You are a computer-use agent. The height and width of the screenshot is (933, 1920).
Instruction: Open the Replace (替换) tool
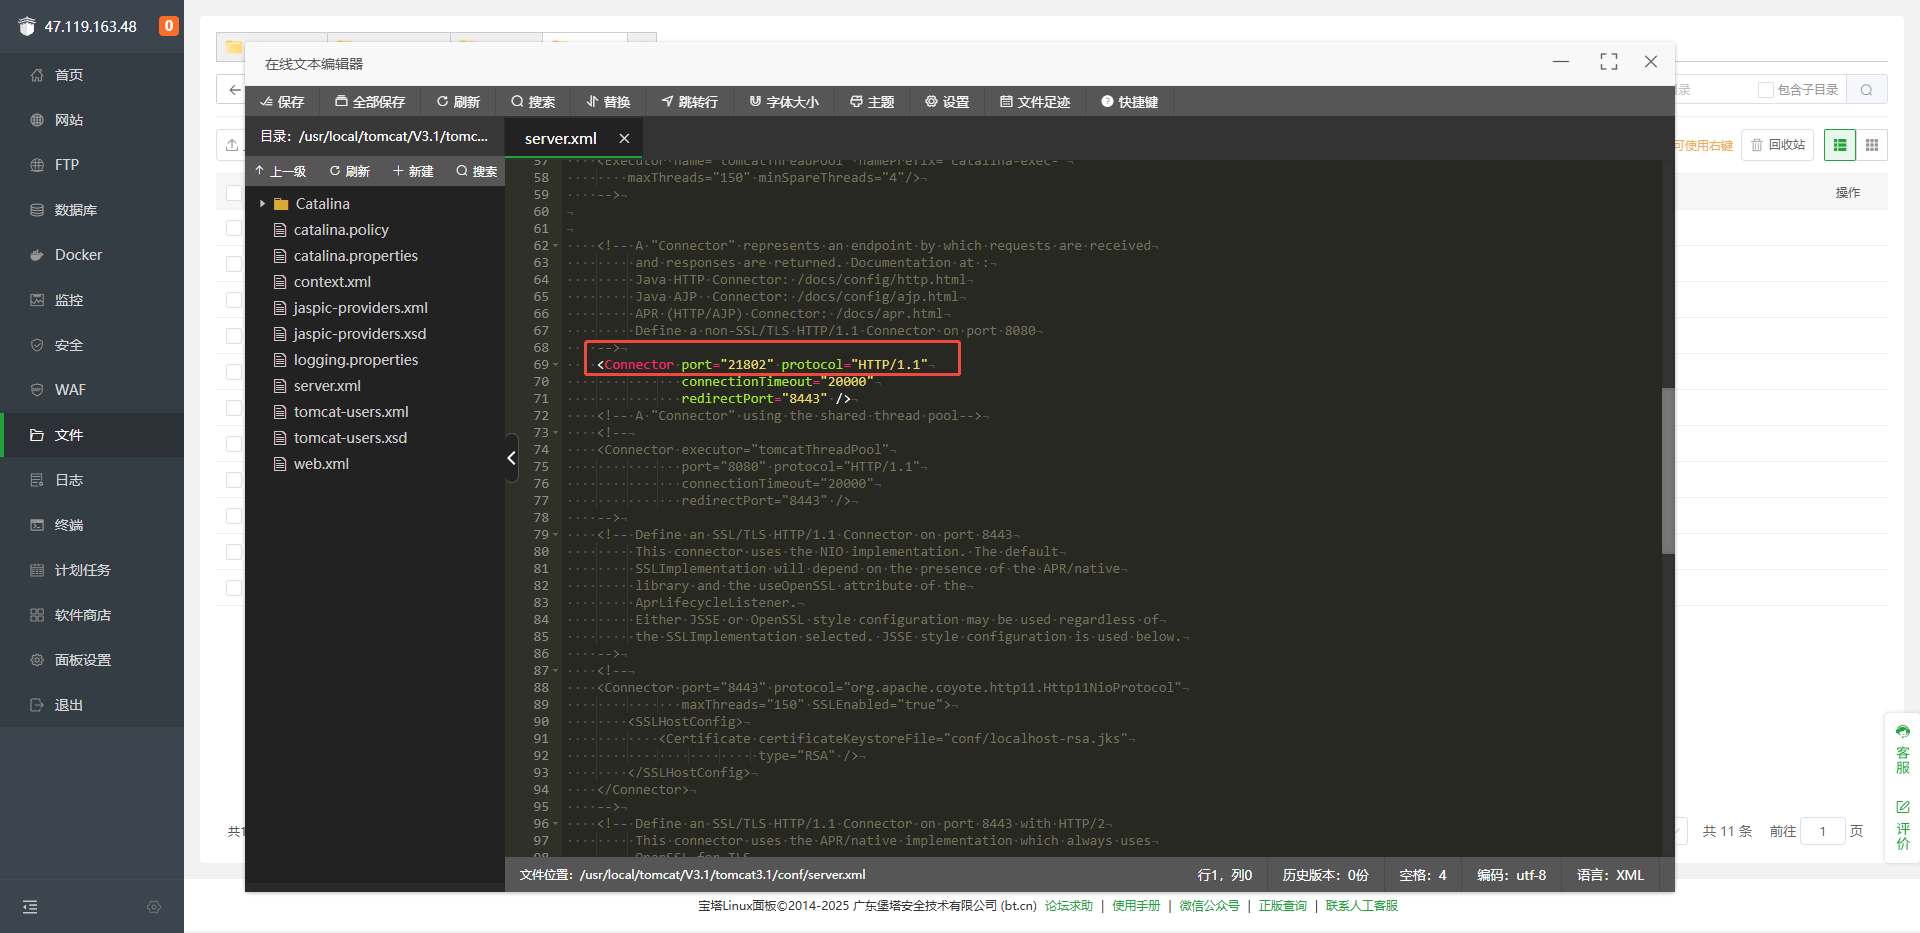(x=608, y=102)
